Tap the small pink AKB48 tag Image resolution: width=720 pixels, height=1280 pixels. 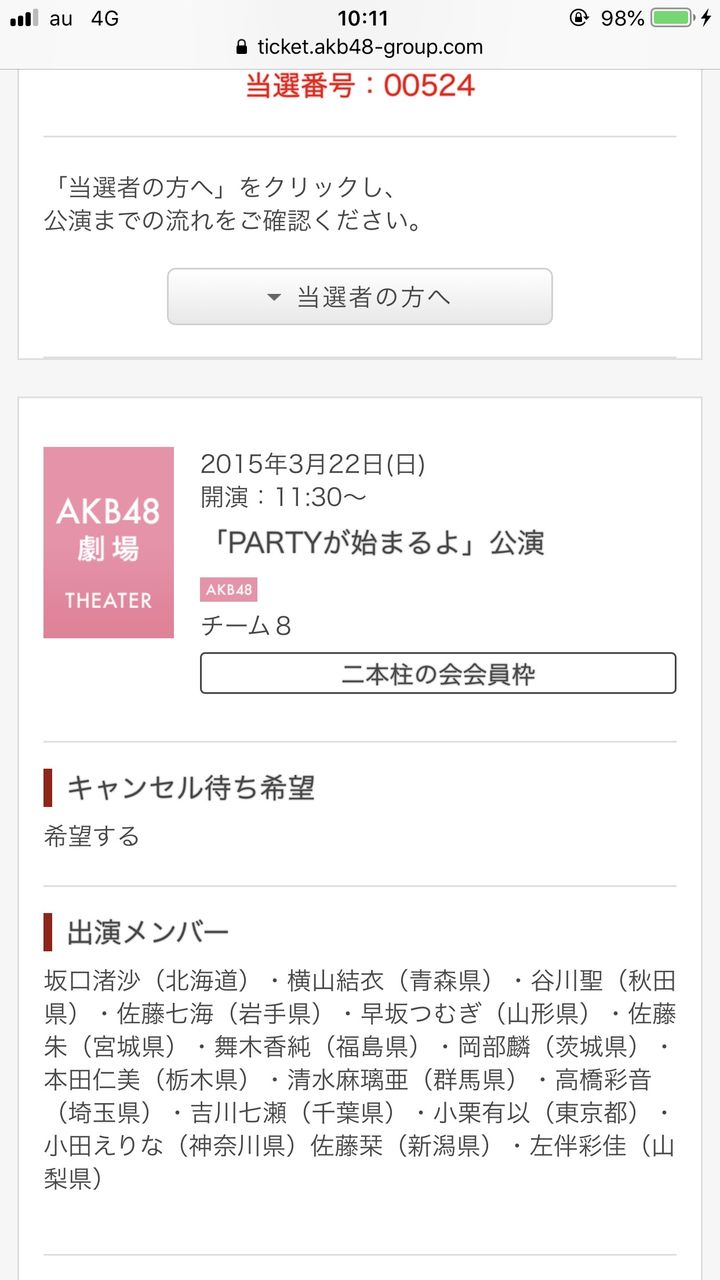pos(228,589)
